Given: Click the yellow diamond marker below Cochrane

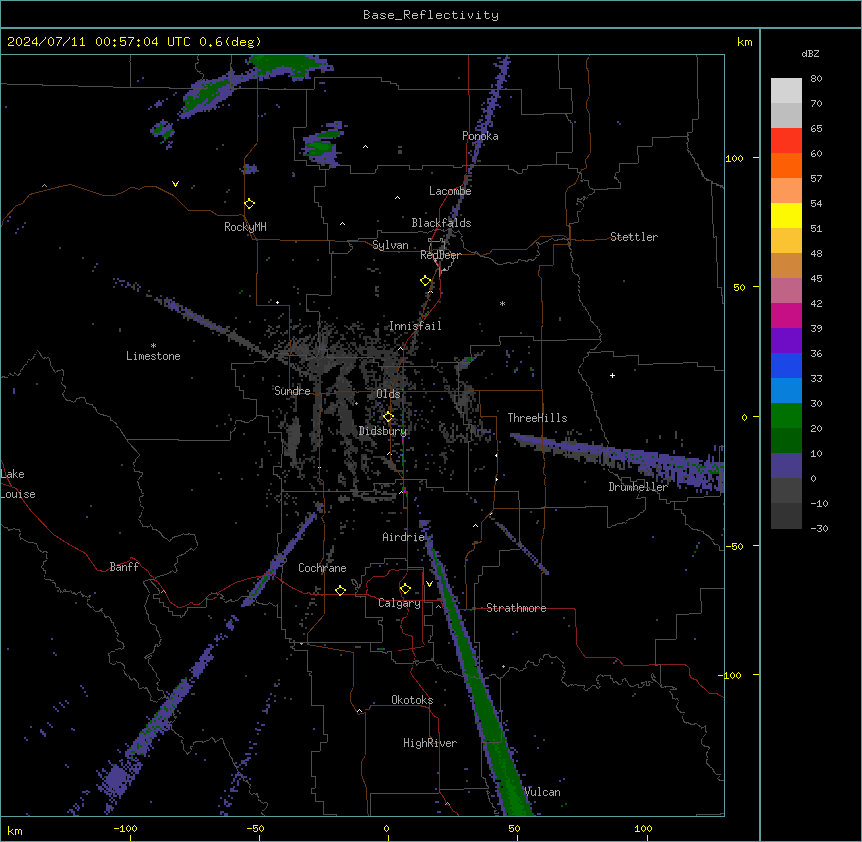Looking at the screenshot, I should [x=340, y=590].
